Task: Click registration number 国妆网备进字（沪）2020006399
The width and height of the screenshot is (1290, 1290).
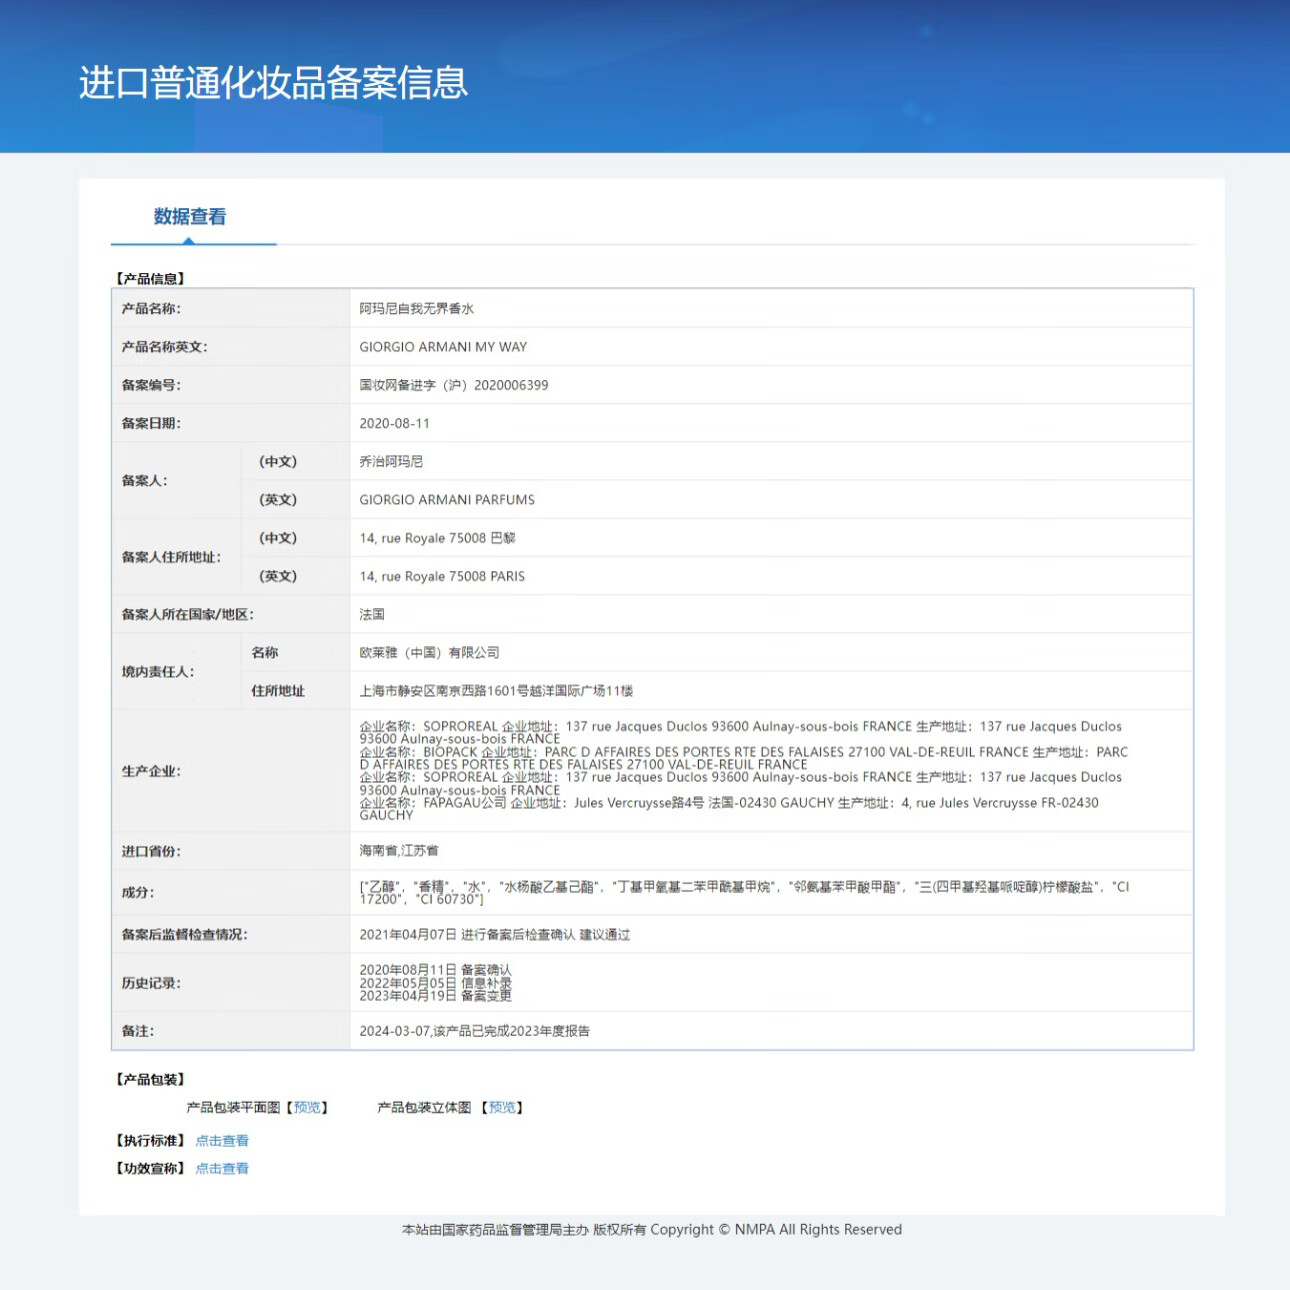Action: pyautogui.click(x=453, y=385)
